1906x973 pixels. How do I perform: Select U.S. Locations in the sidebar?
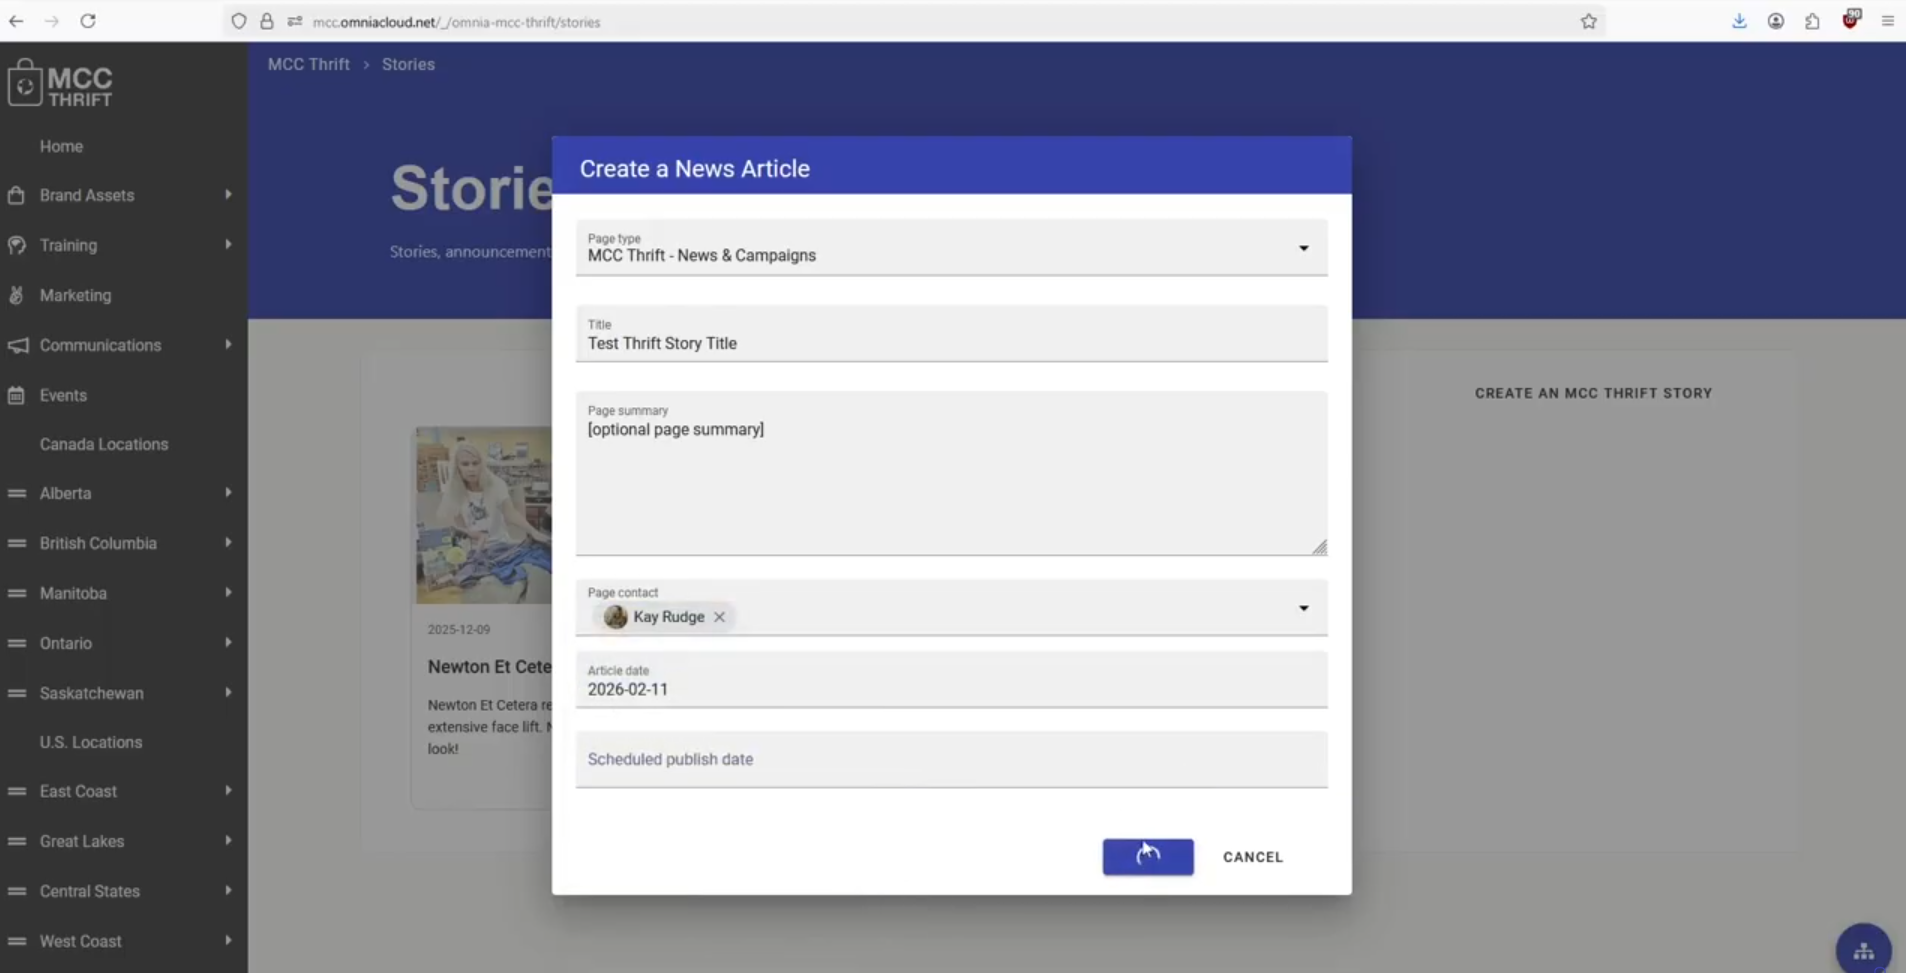[91, 742]
